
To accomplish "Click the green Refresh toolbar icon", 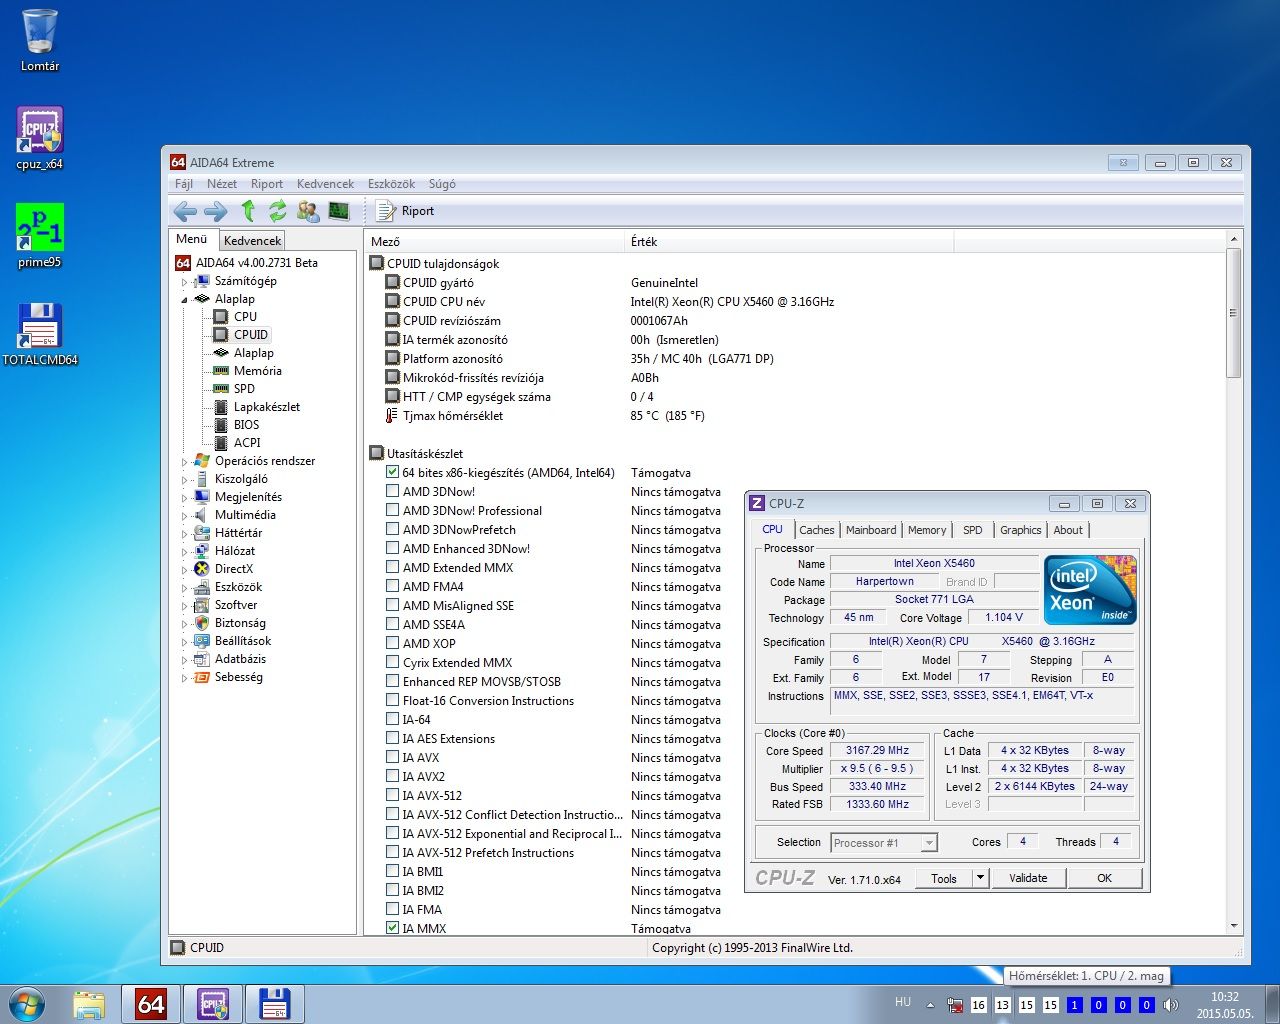I will [277, 211].
